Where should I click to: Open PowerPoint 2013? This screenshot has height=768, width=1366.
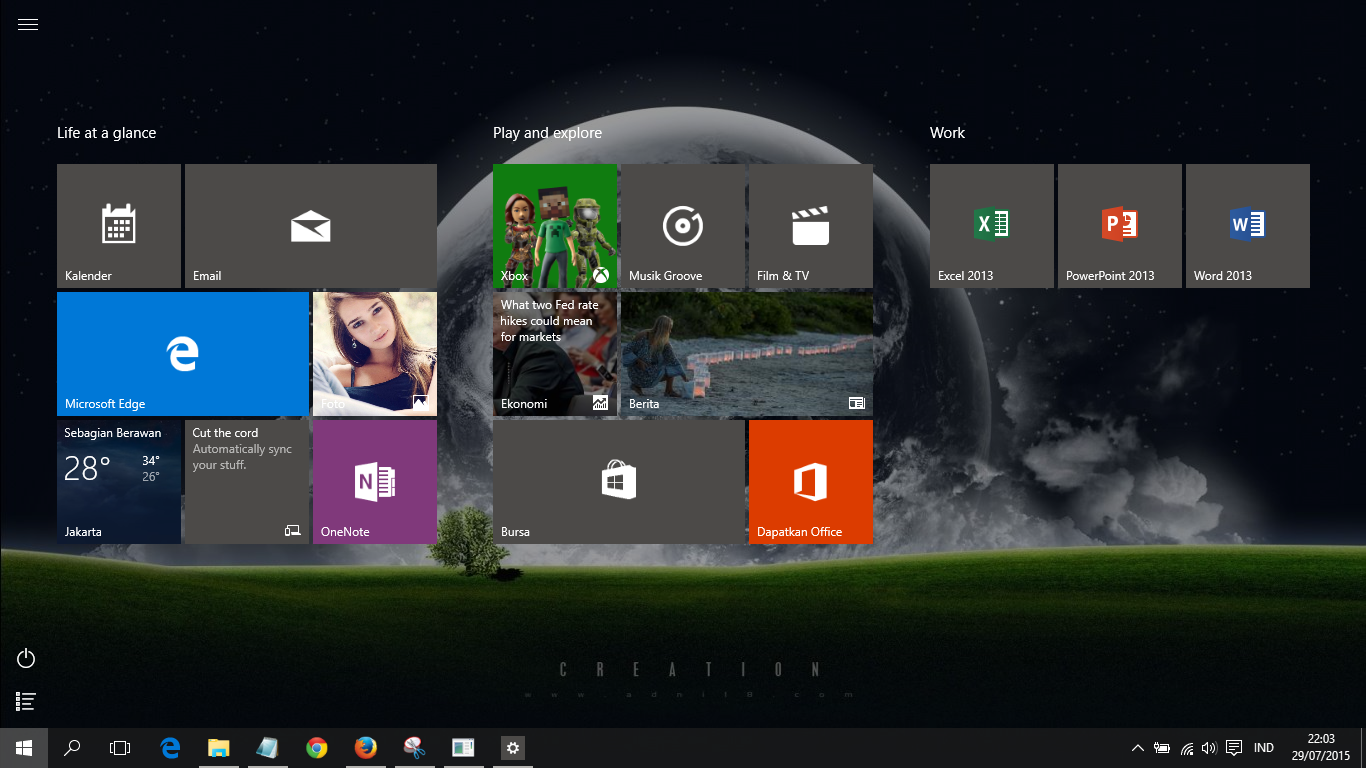[x=1119, y=225]
